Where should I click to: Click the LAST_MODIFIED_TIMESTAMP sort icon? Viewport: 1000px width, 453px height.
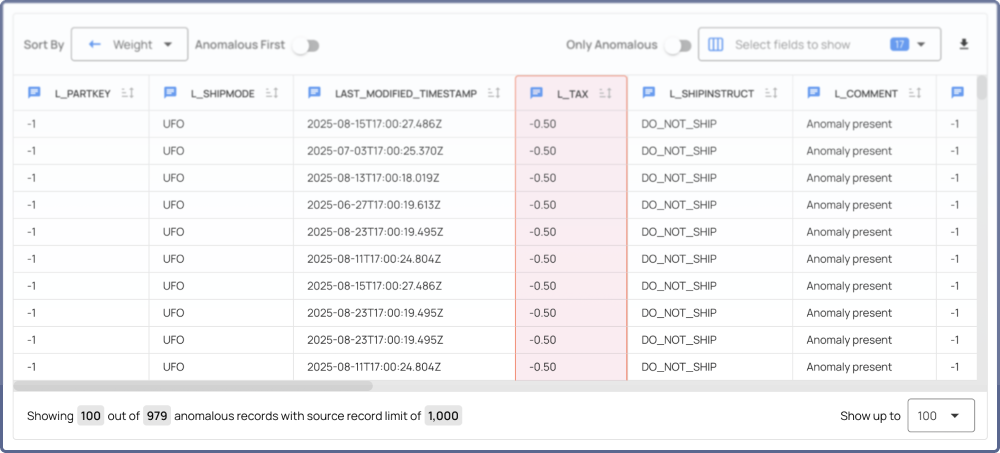tap(494, 93)
